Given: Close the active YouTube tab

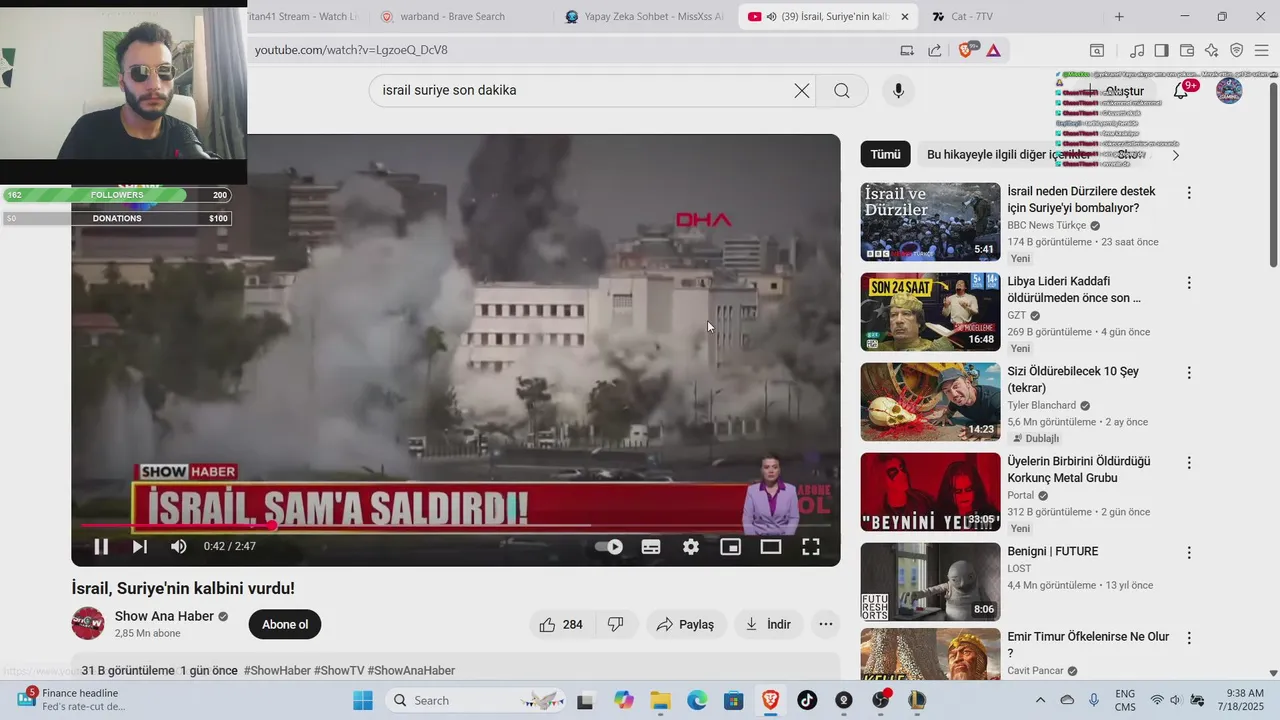Looking at the screenshot, I should pyautogui.click(x=904, y=17).
